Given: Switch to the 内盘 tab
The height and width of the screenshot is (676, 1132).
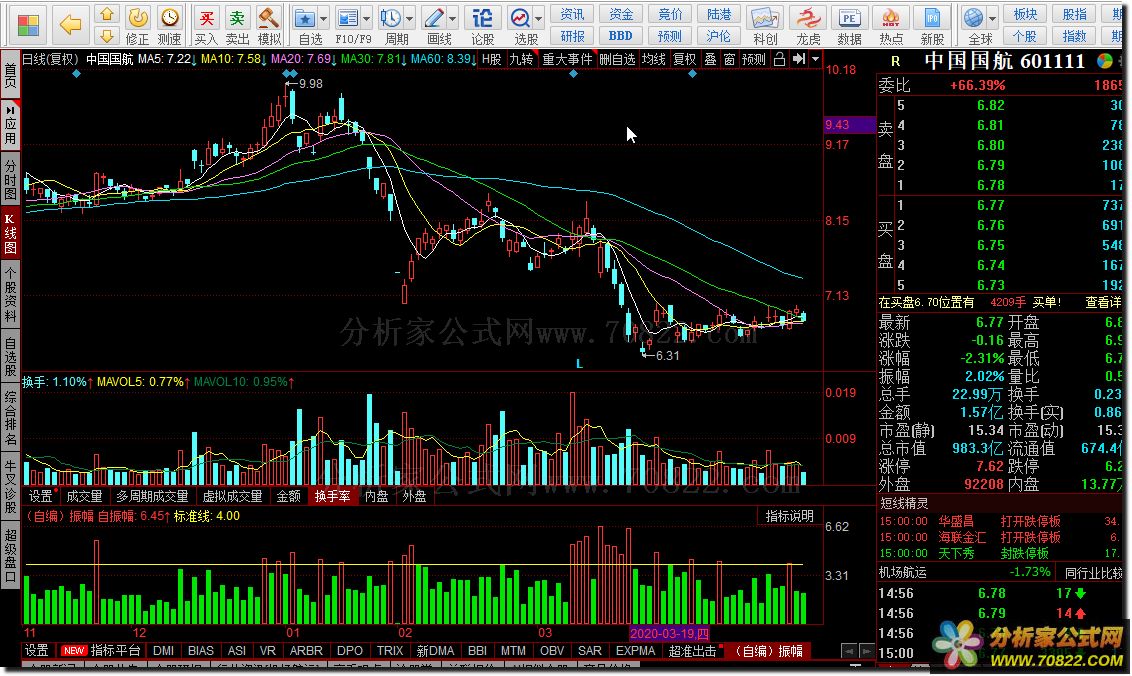Looking at the screenshot, I should coord(377,496).
